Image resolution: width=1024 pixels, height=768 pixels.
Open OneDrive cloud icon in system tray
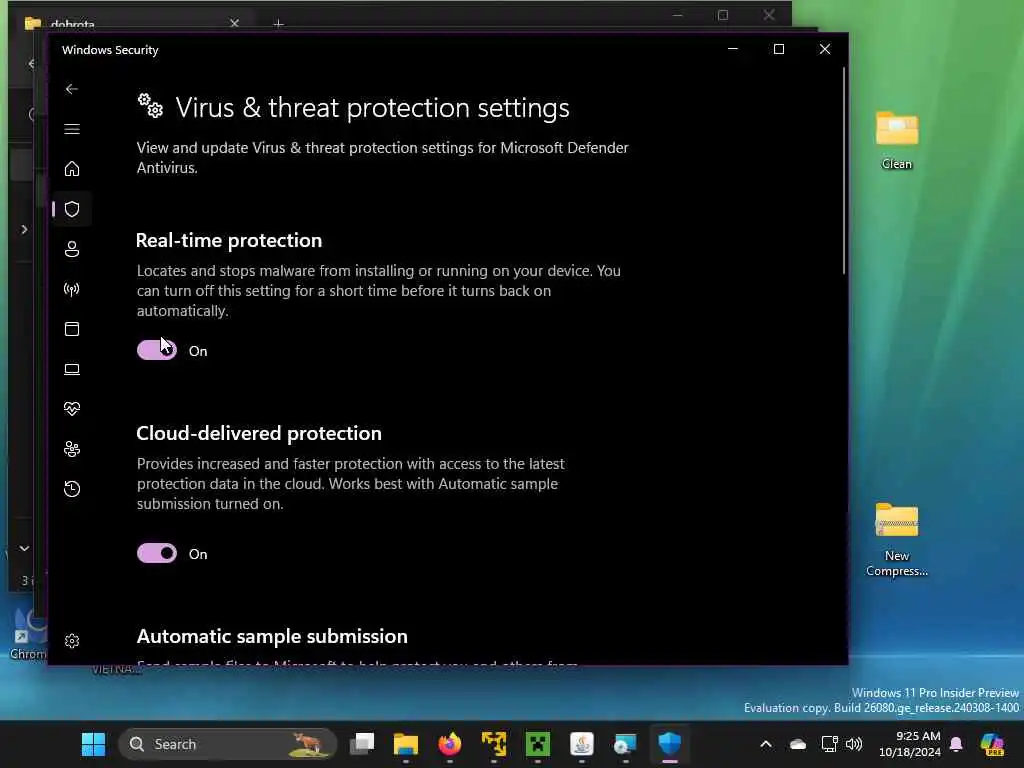pyautogui.click(x=798, y=744)
